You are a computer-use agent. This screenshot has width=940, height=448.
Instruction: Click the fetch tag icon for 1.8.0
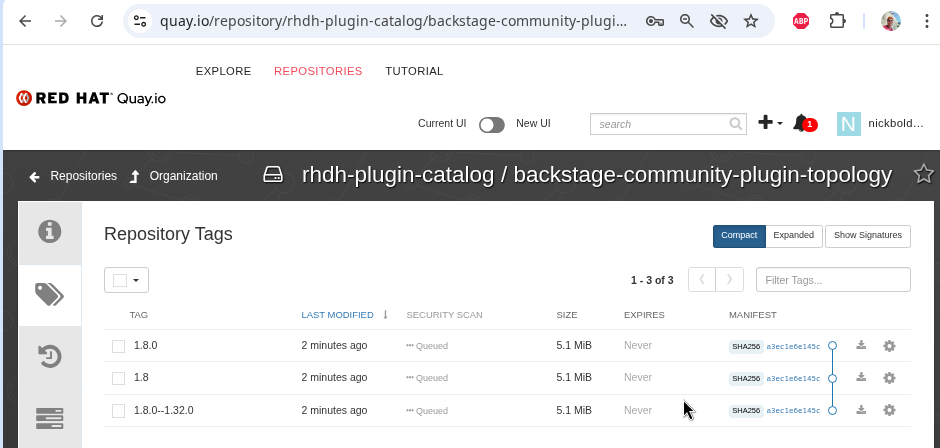point(861,346)
